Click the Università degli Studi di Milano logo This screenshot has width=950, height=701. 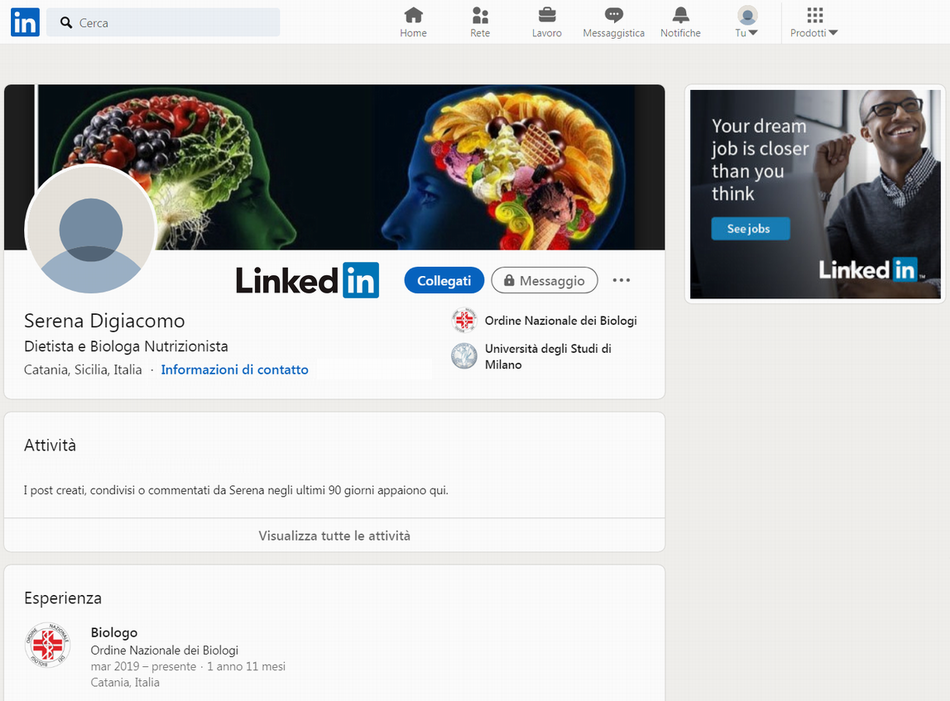(x=464, y=356)
